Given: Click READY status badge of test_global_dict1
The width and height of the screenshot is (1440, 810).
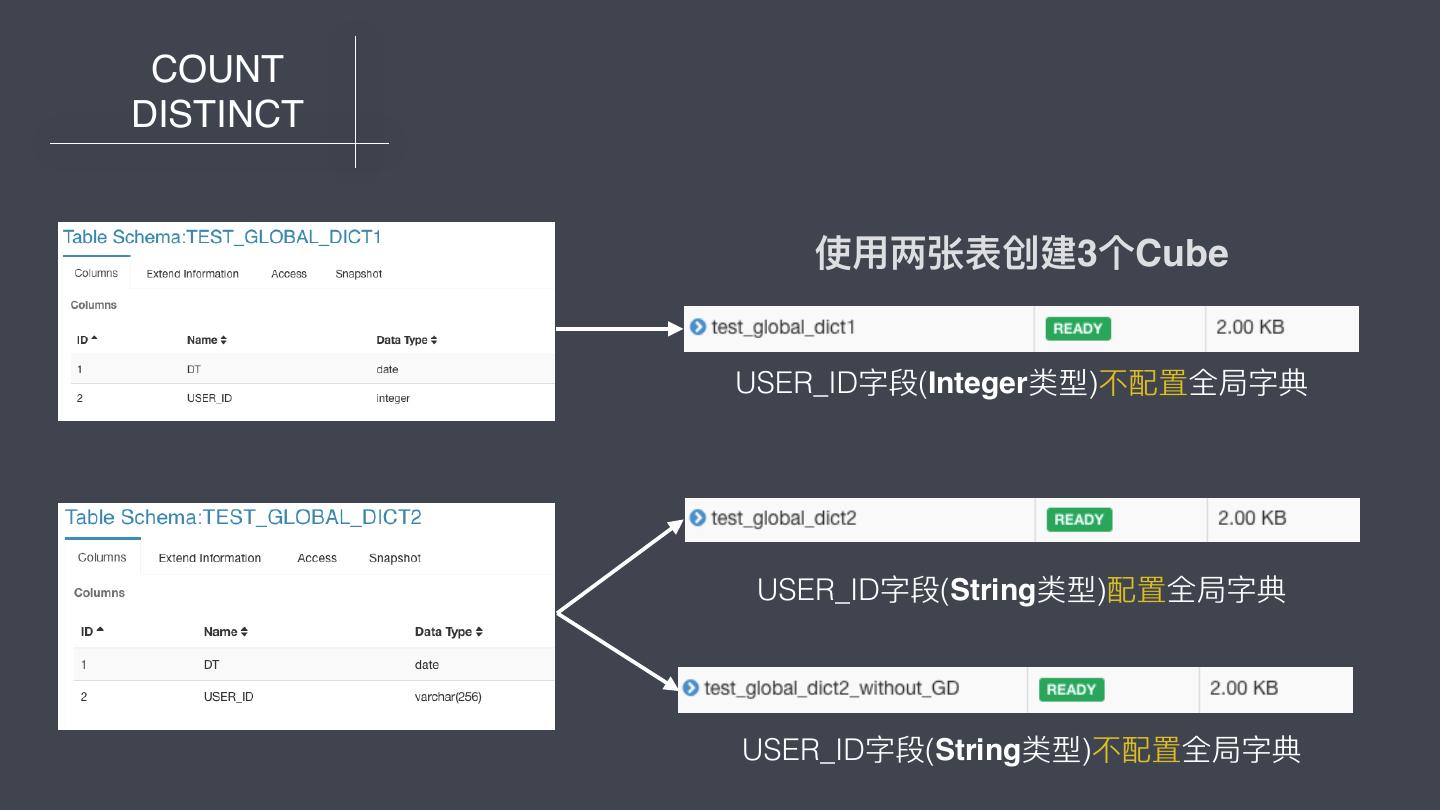Looking at the screenshot, I should 1078,328.
